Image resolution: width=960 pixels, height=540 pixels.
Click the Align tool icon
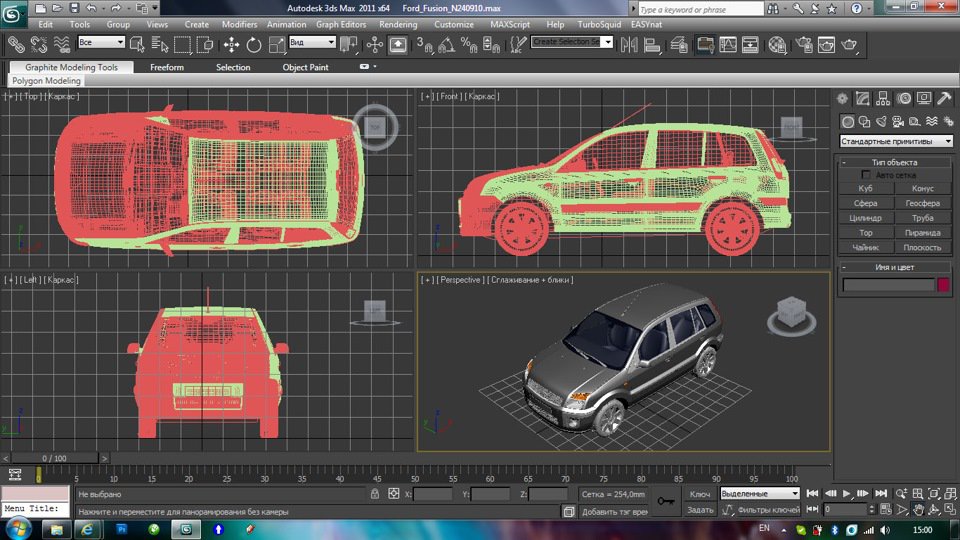coord(651,44)
